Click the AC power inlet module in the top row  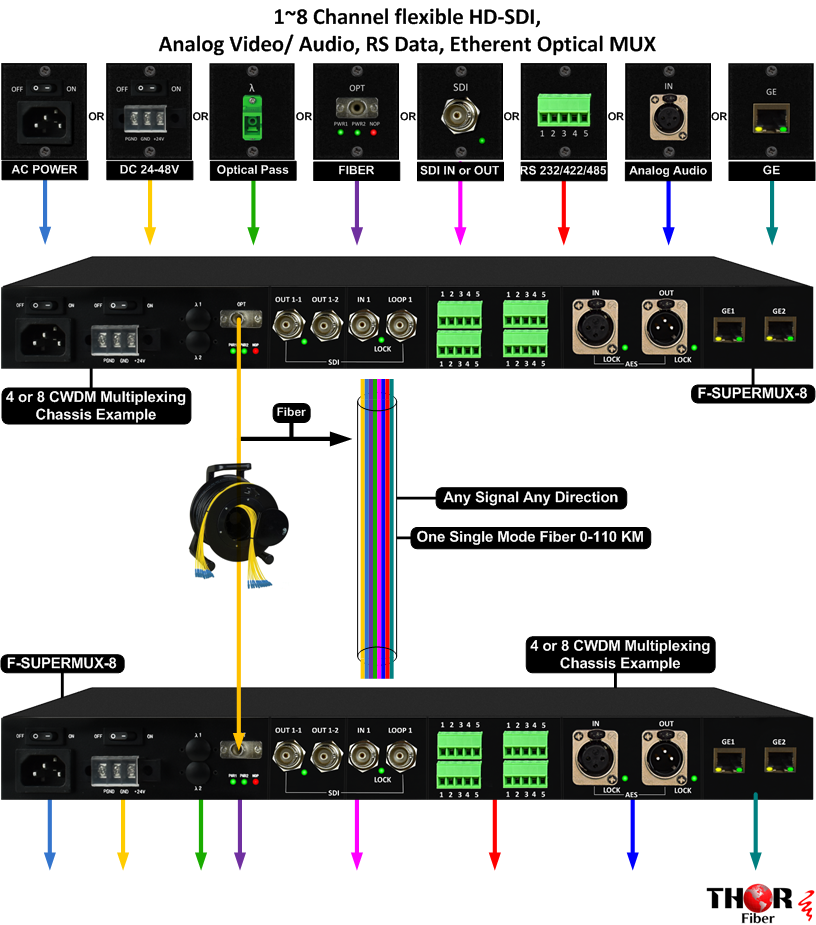point(44,120)
